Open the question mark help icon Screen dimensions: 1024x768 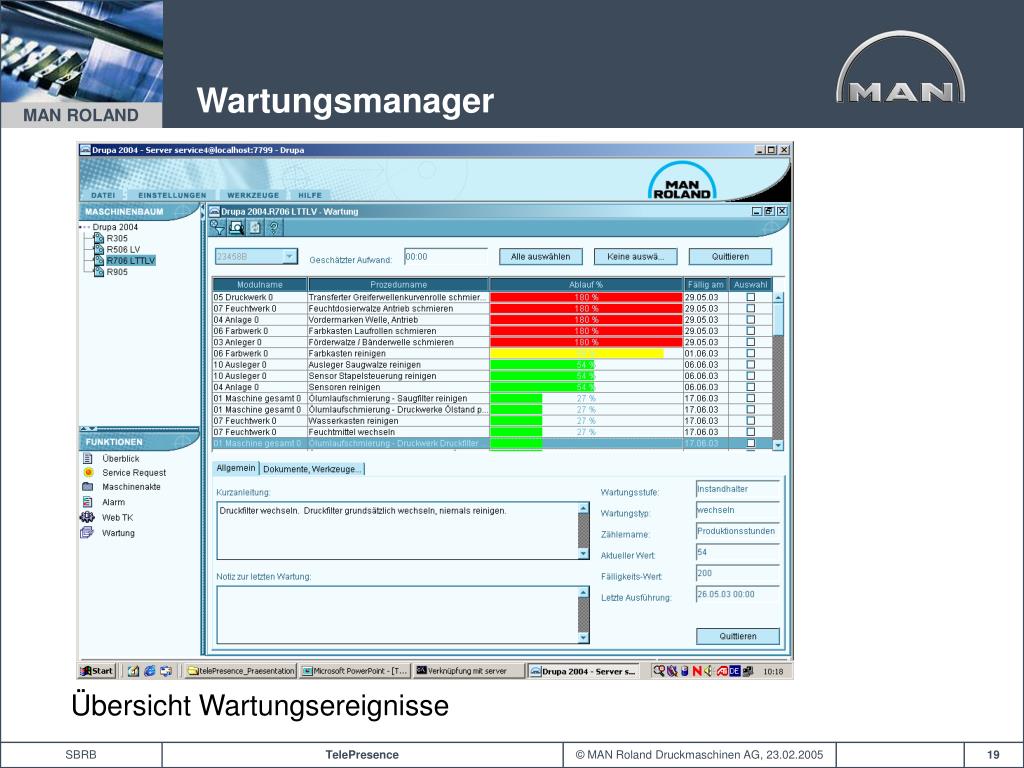pyautogui.click(x=274, y=227)
